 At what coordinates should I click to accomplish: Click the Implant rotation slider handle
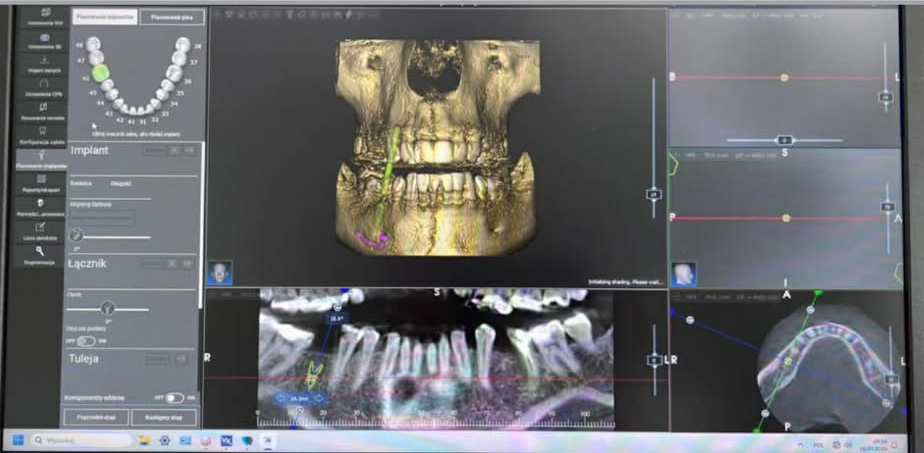click(77, 236)
